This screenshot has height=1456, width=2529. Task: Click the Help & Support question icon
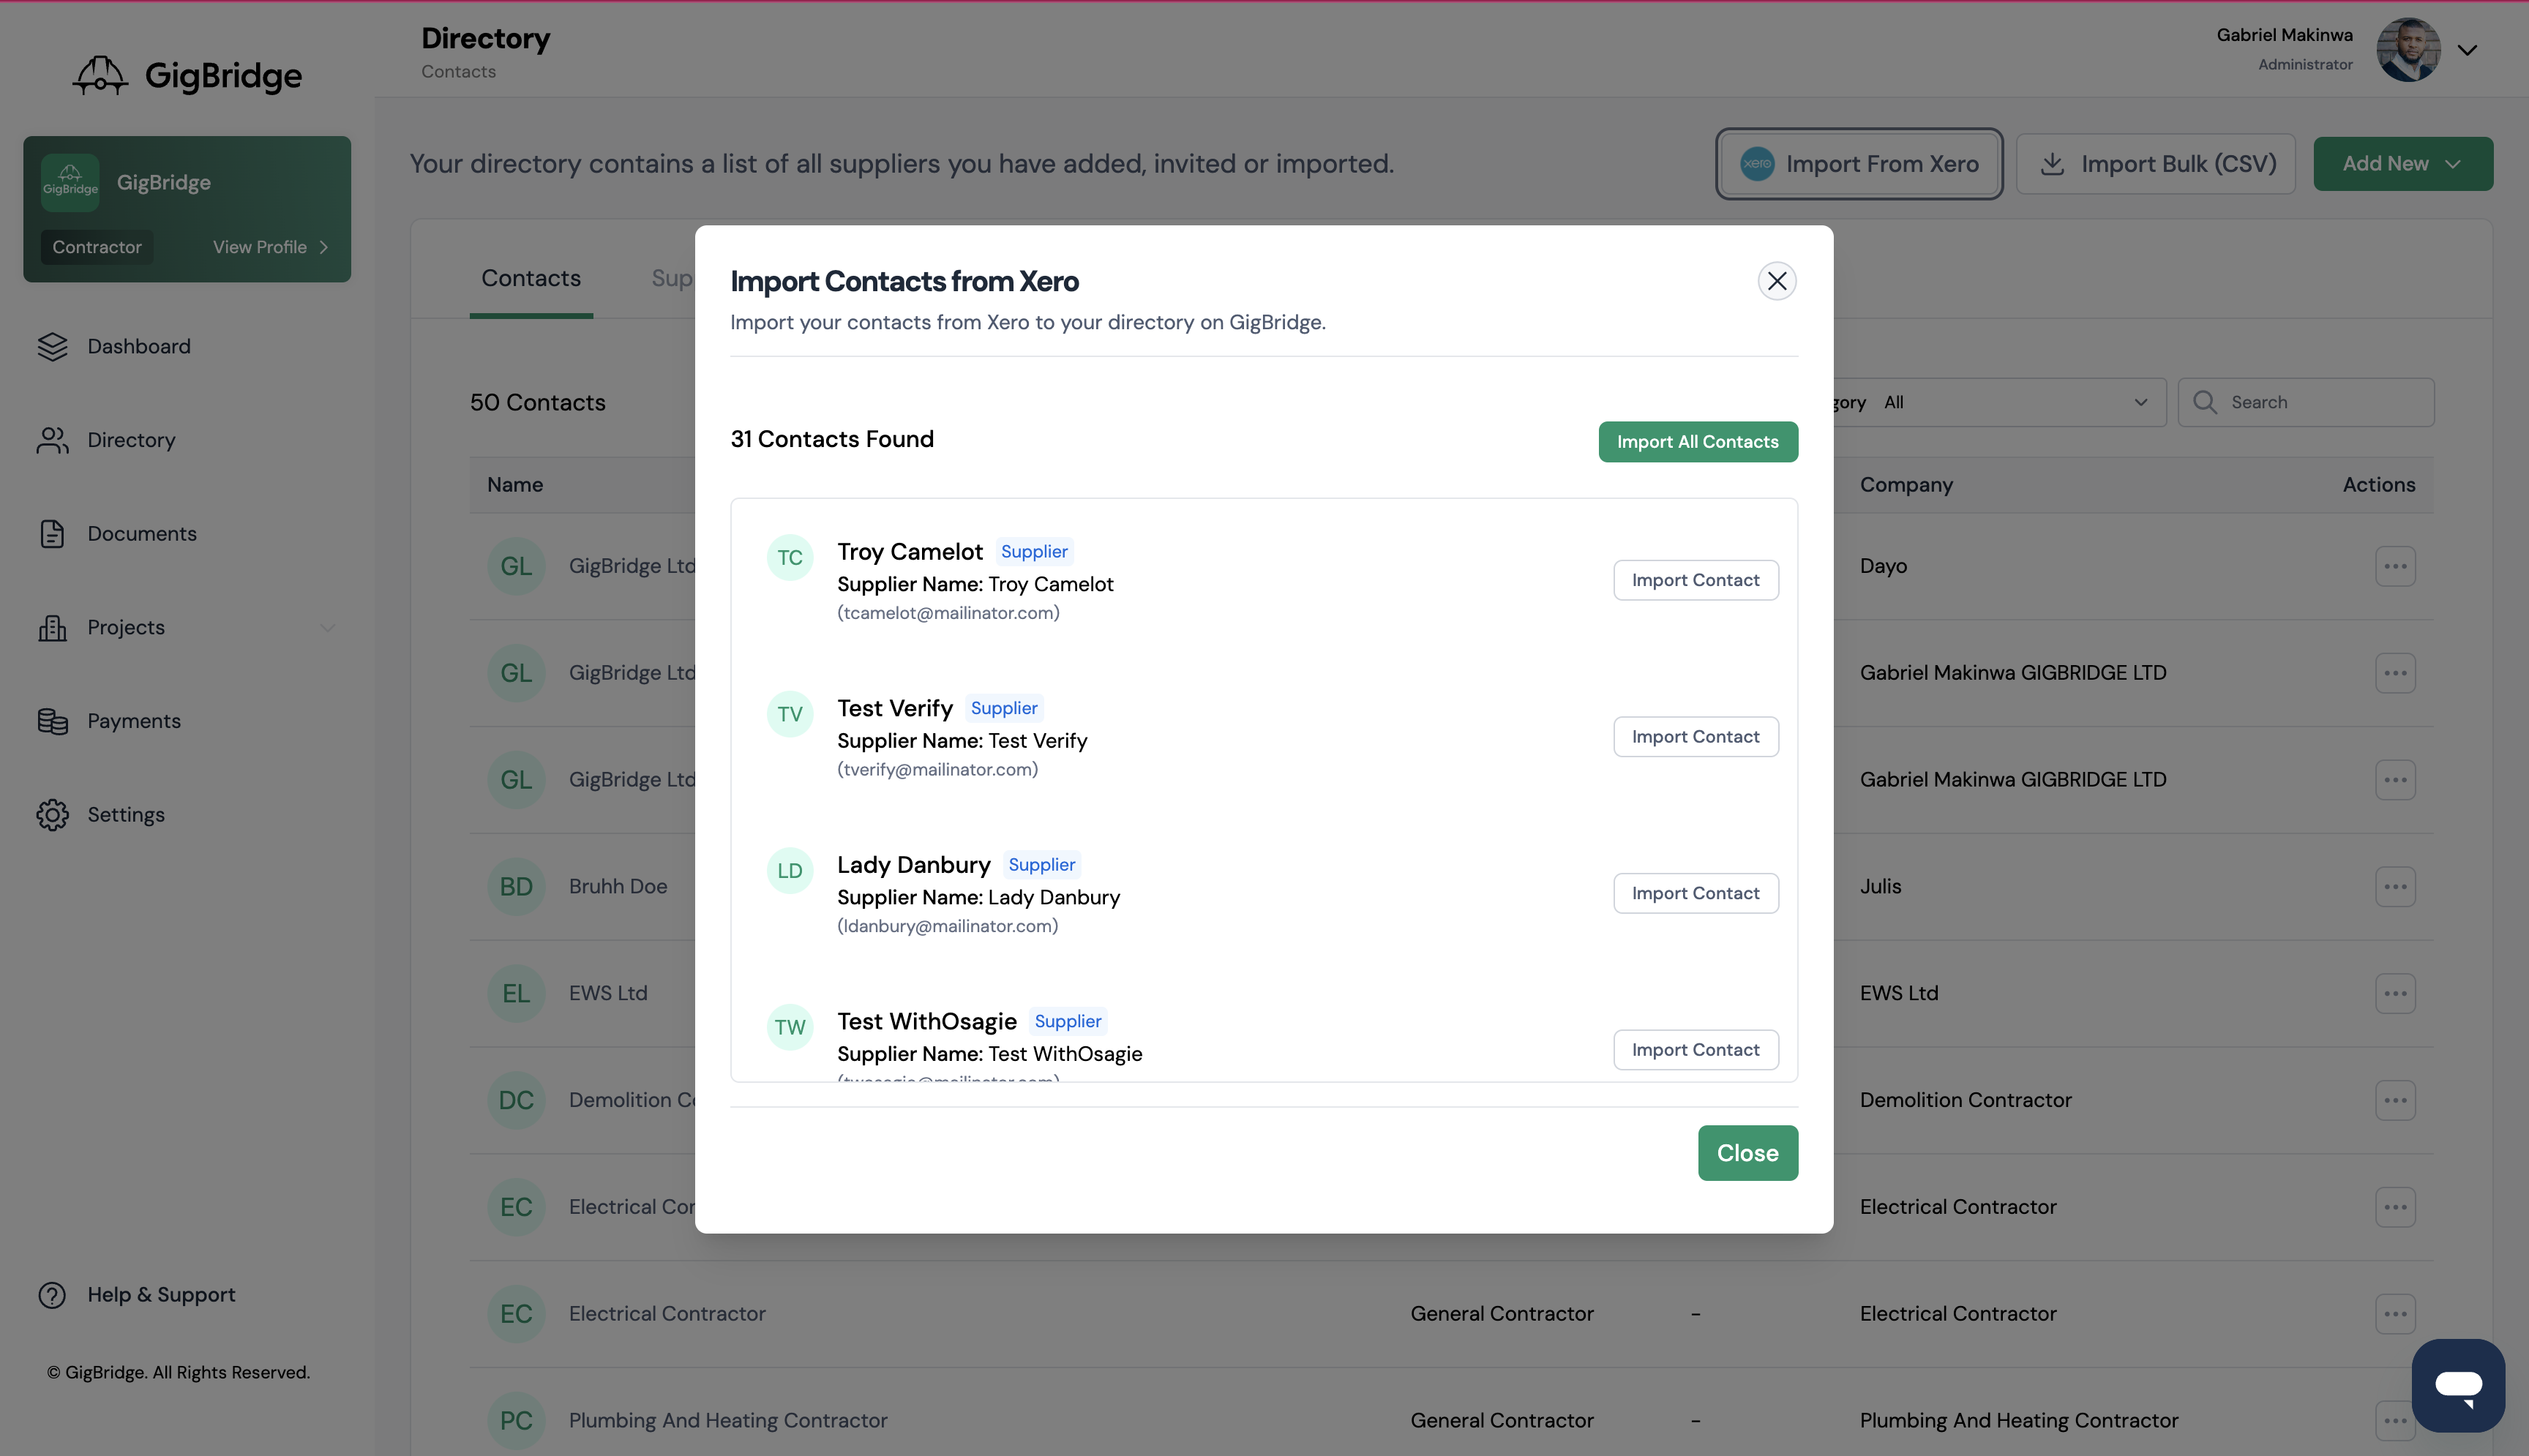click(x=52, y=1295)
